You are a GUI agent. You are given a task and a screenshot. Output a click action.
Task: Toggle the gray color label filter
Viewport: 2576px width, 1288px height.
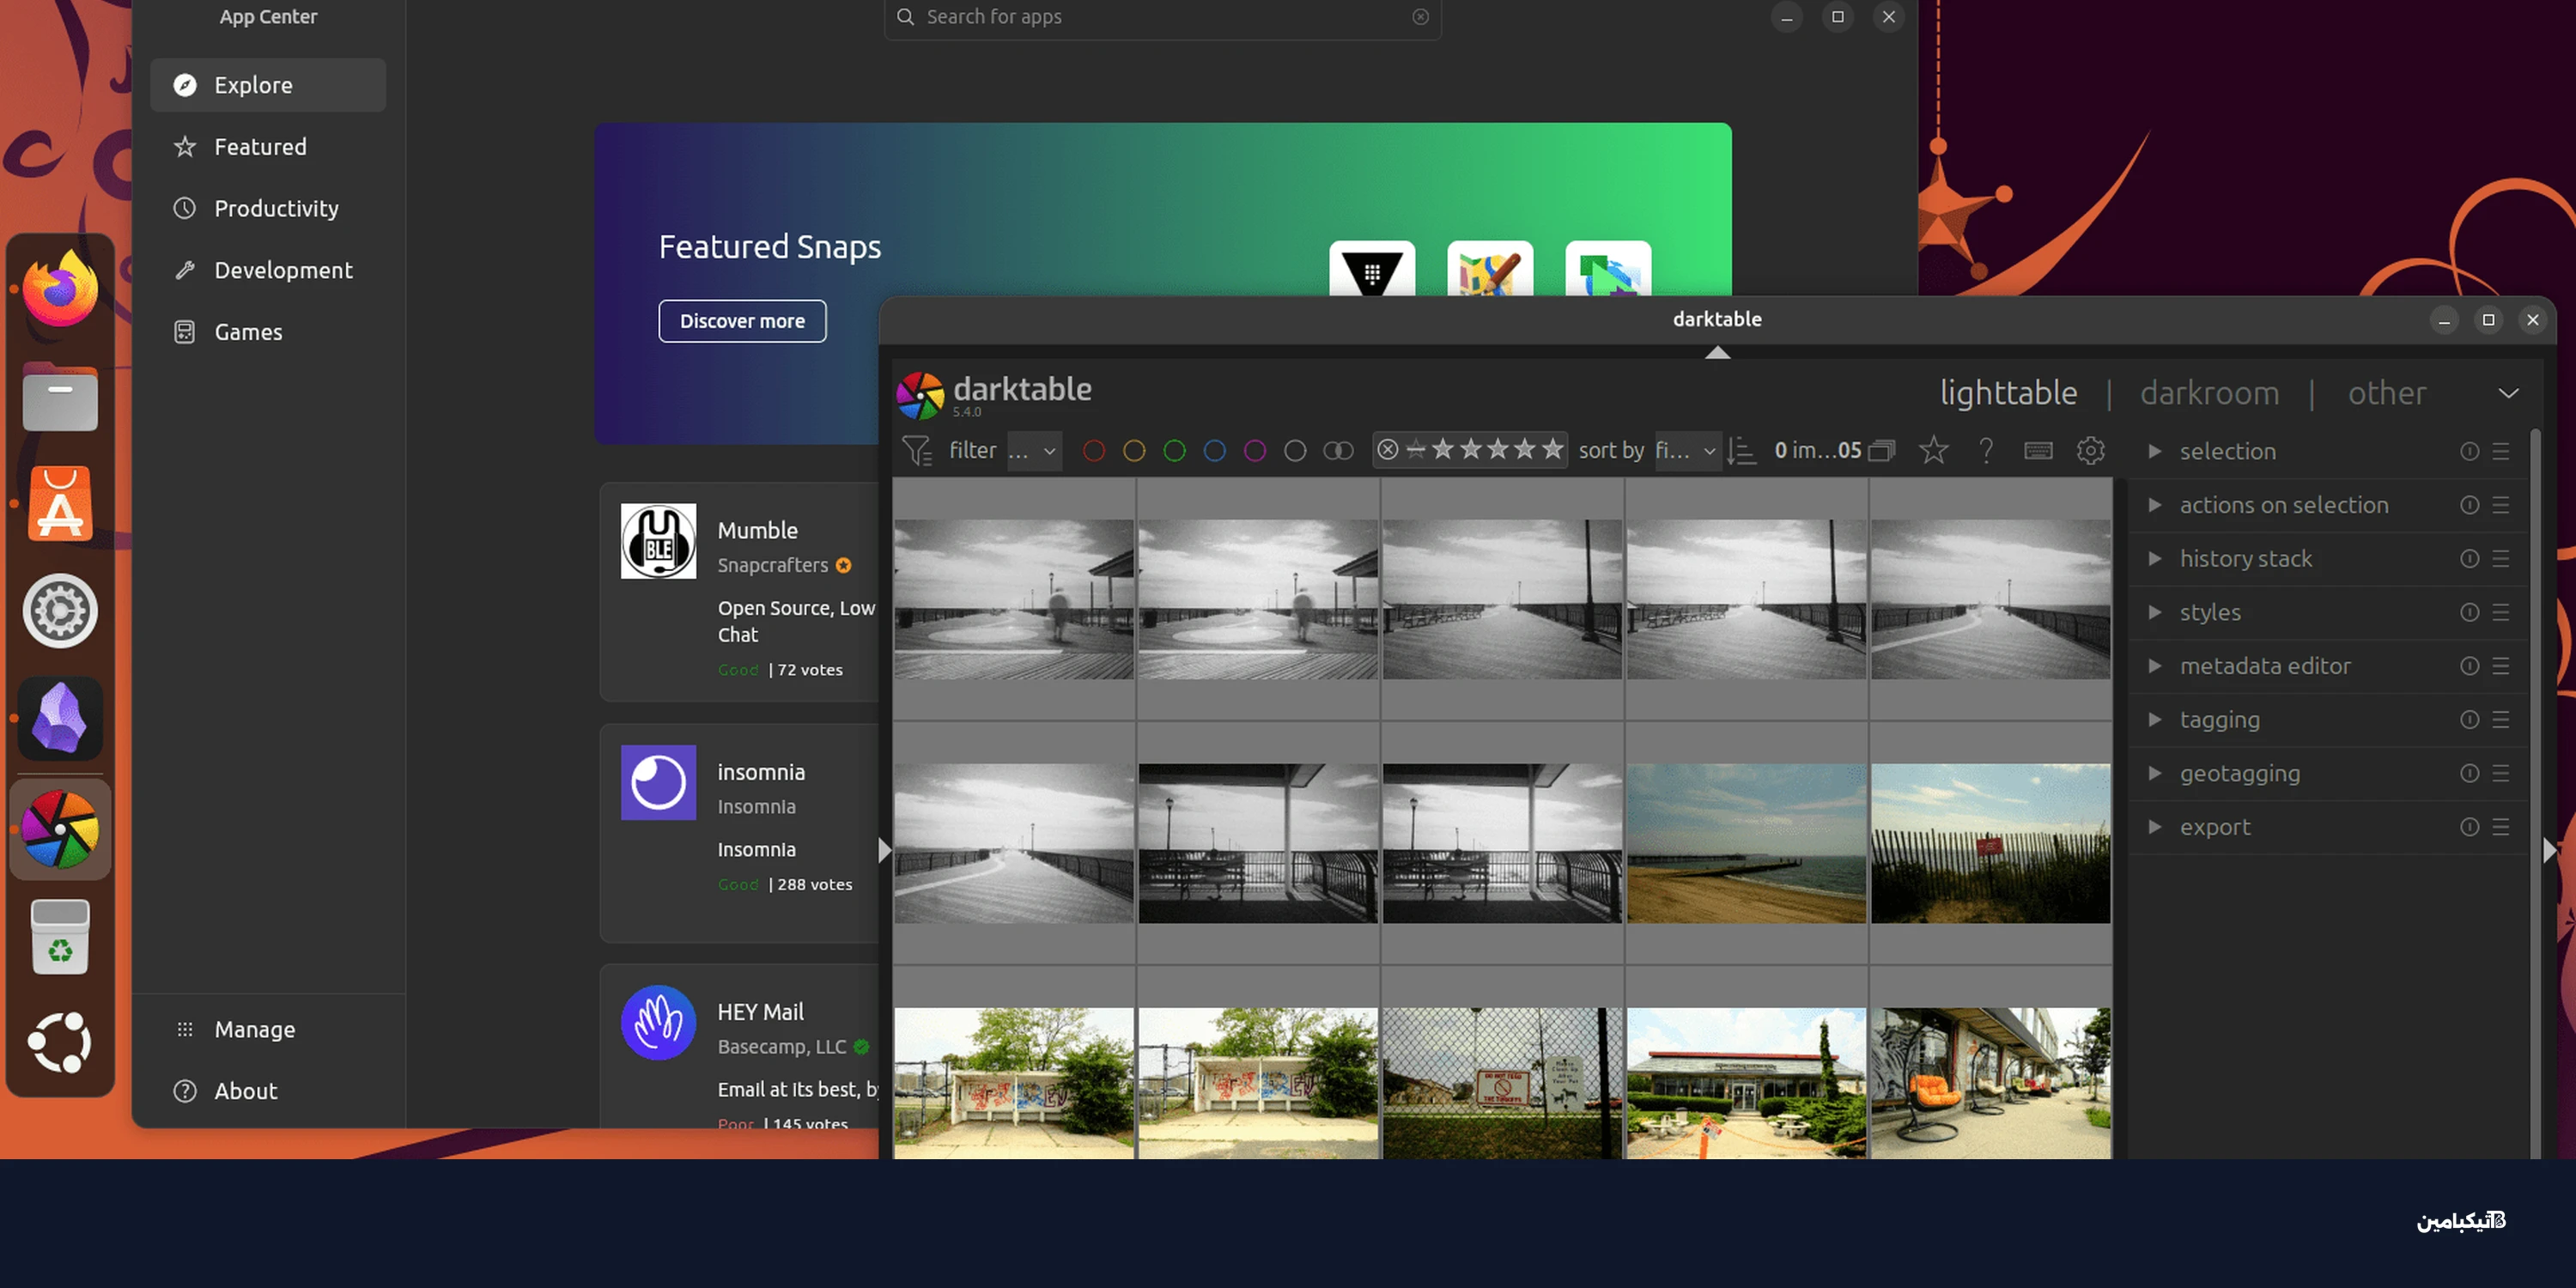(1295, 451)
